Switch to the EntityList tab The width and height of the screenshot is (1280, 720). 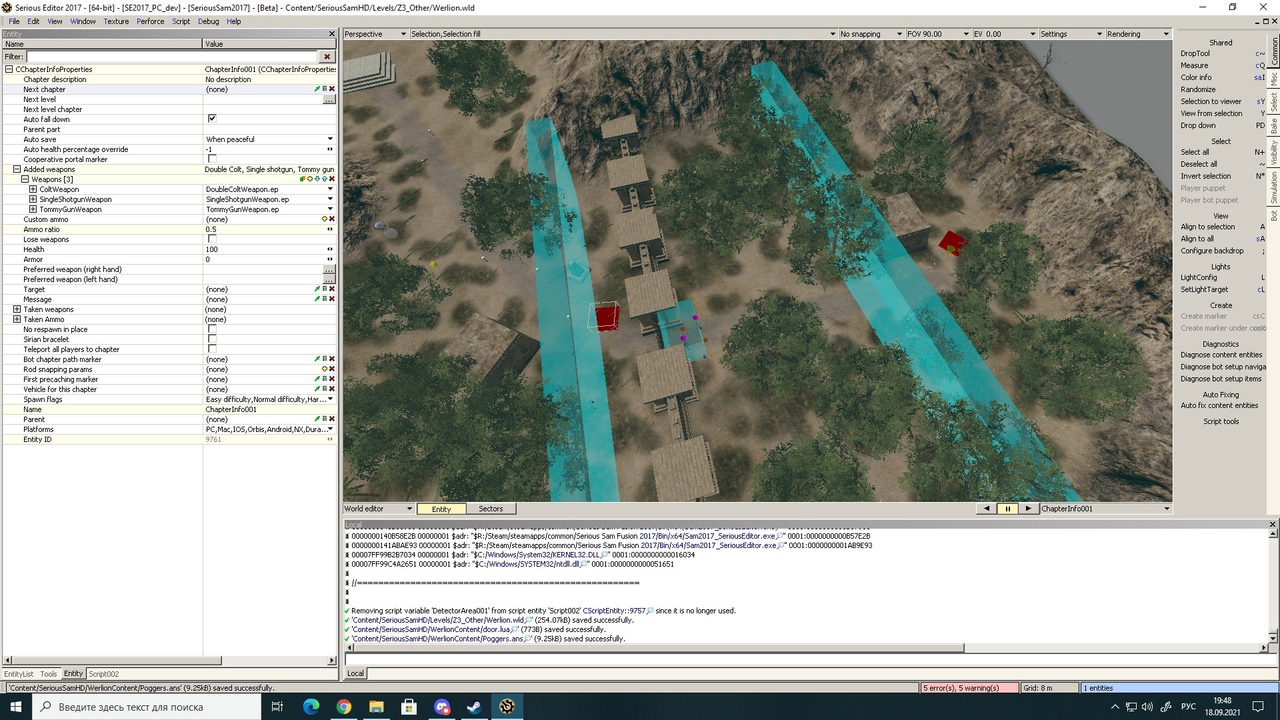click(x=19, y=674)
